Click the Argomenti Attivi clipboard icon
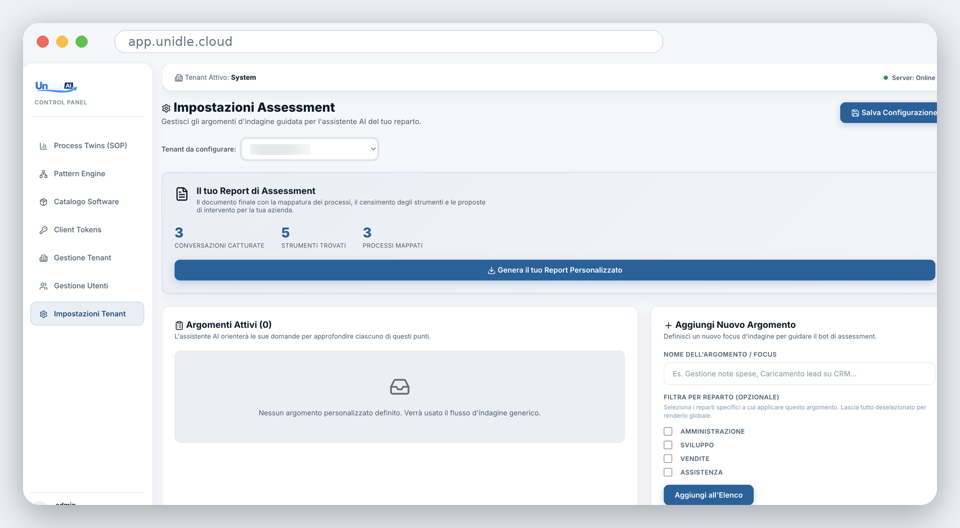This screenshot has width=960, height=528. point(179,325)
